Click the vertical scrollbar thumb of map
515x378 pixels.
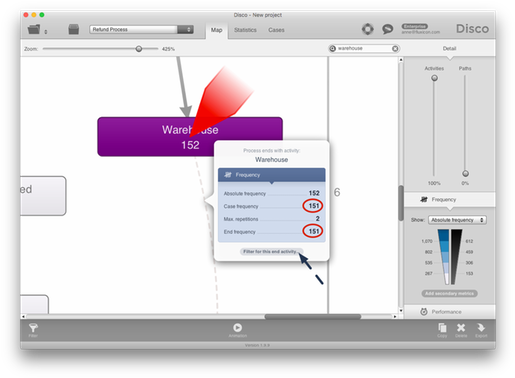[401, 203]
